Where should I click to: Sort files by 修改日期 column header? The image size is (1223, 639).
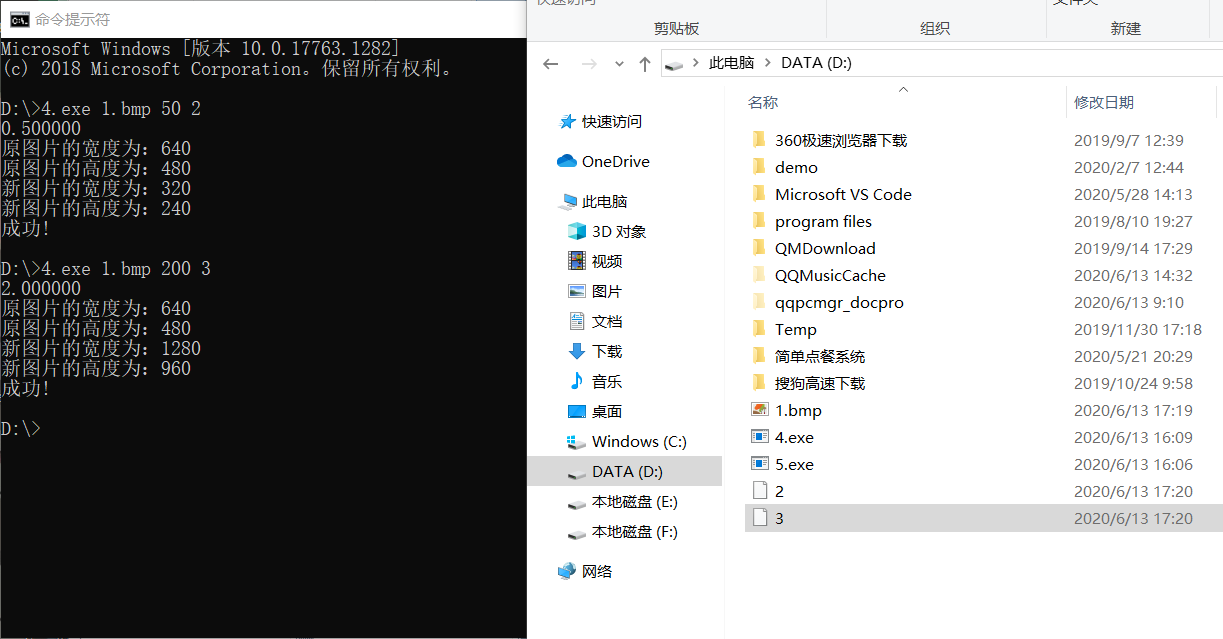(x=1104, y=102)
